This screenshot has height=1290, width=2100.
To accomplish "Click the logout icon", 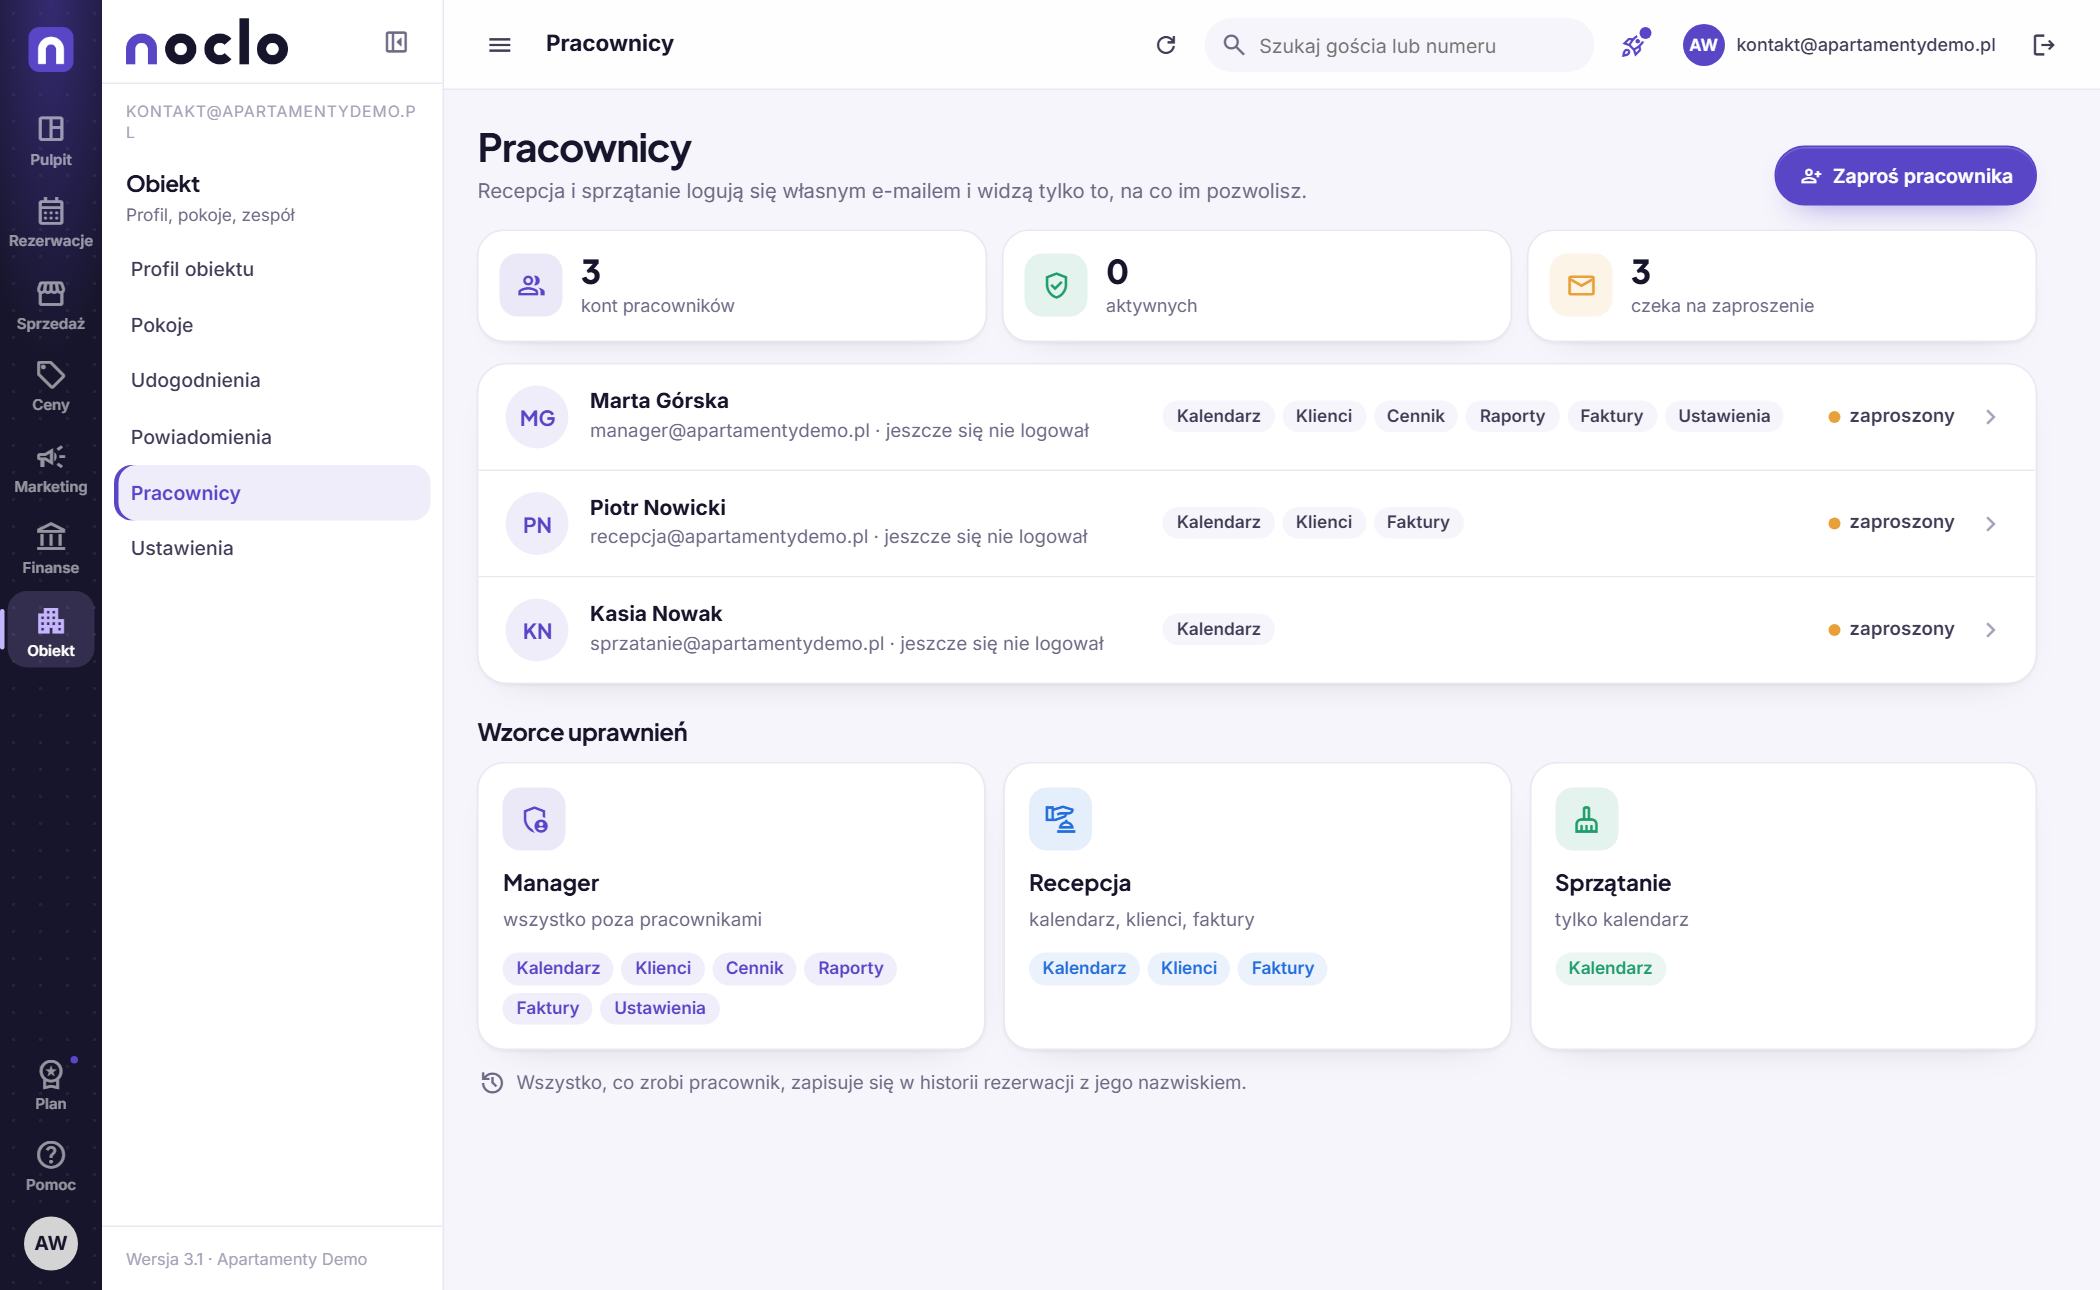I will (x=2044, y=45).
